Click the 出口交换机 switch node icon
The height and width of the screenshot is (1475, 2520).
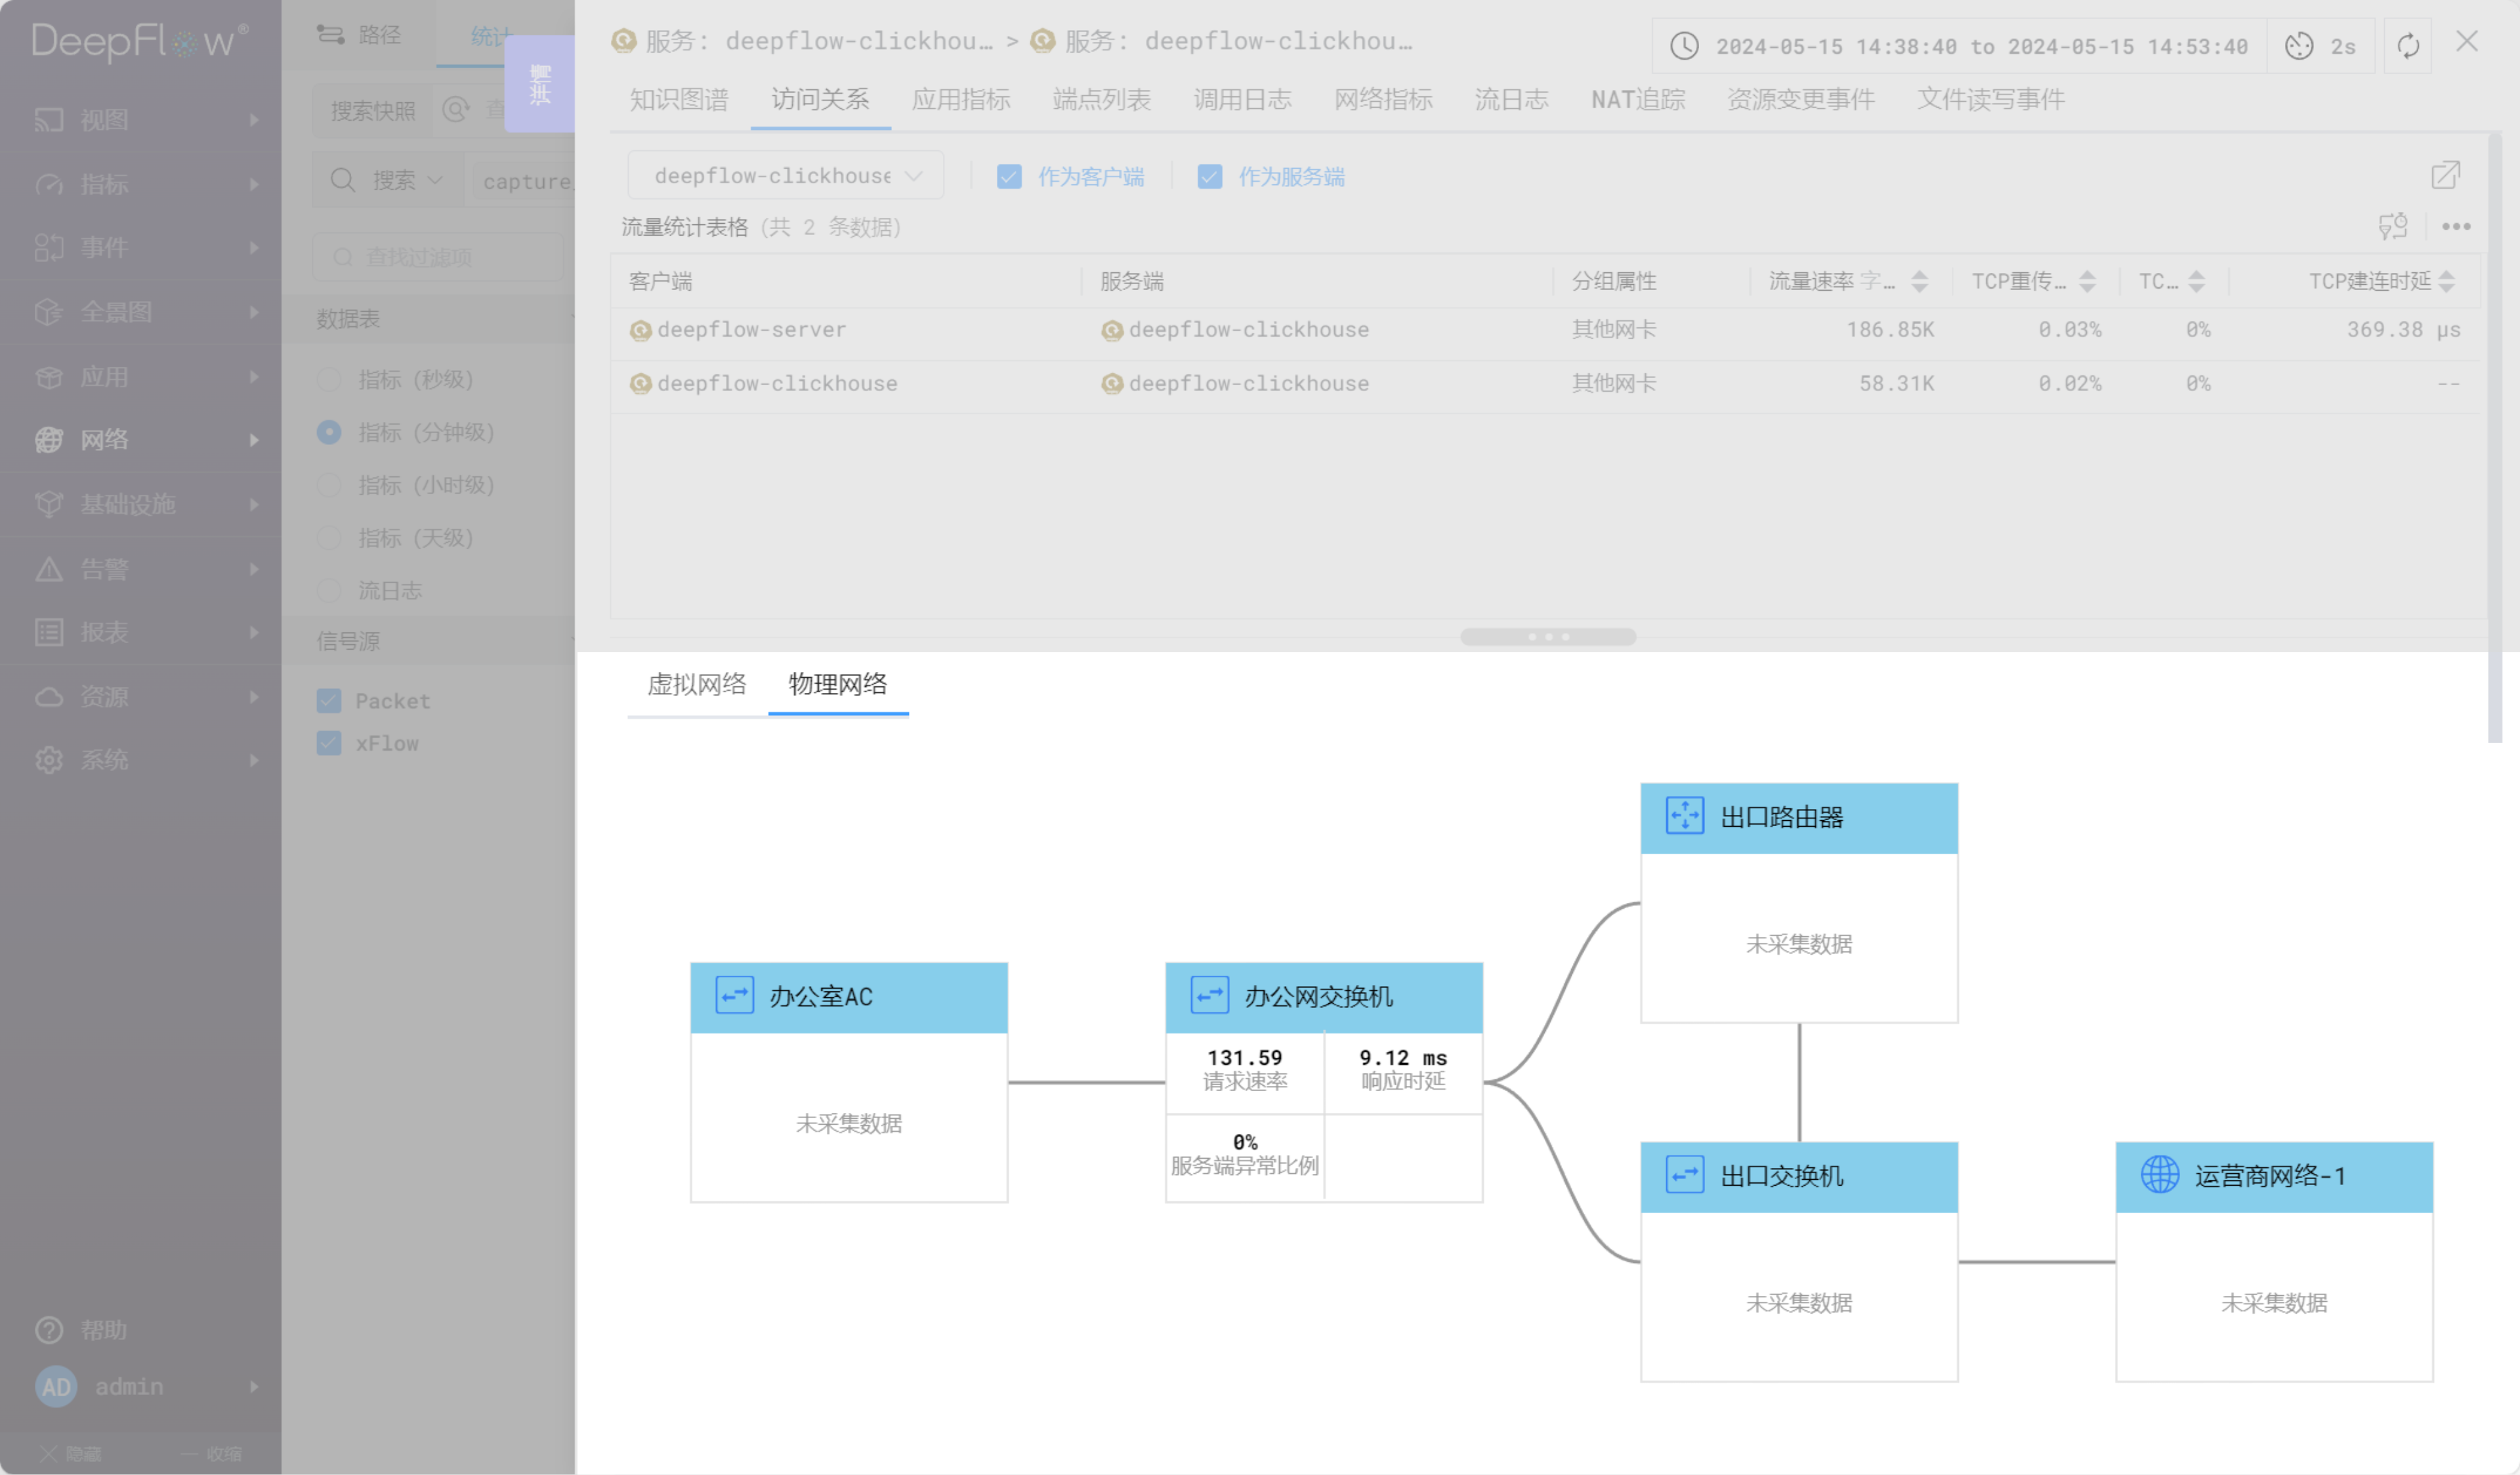point(1684,1175)
